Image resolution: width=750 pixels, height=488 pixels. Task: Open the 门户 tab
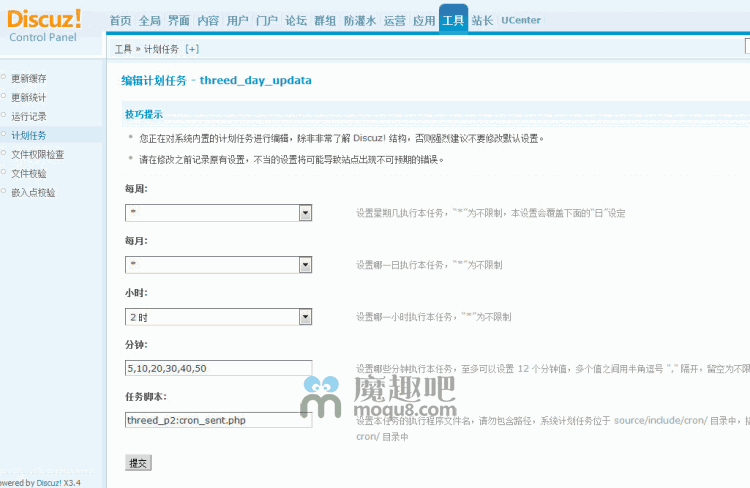pos(267,21)
